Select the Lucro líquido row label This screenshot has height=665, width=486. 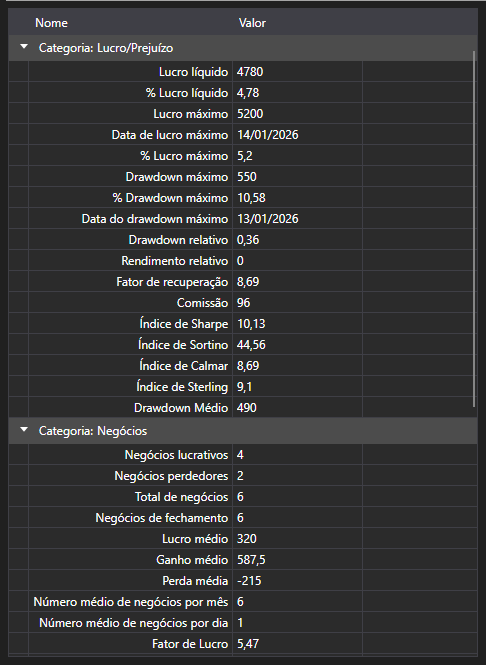pos(193,72)
